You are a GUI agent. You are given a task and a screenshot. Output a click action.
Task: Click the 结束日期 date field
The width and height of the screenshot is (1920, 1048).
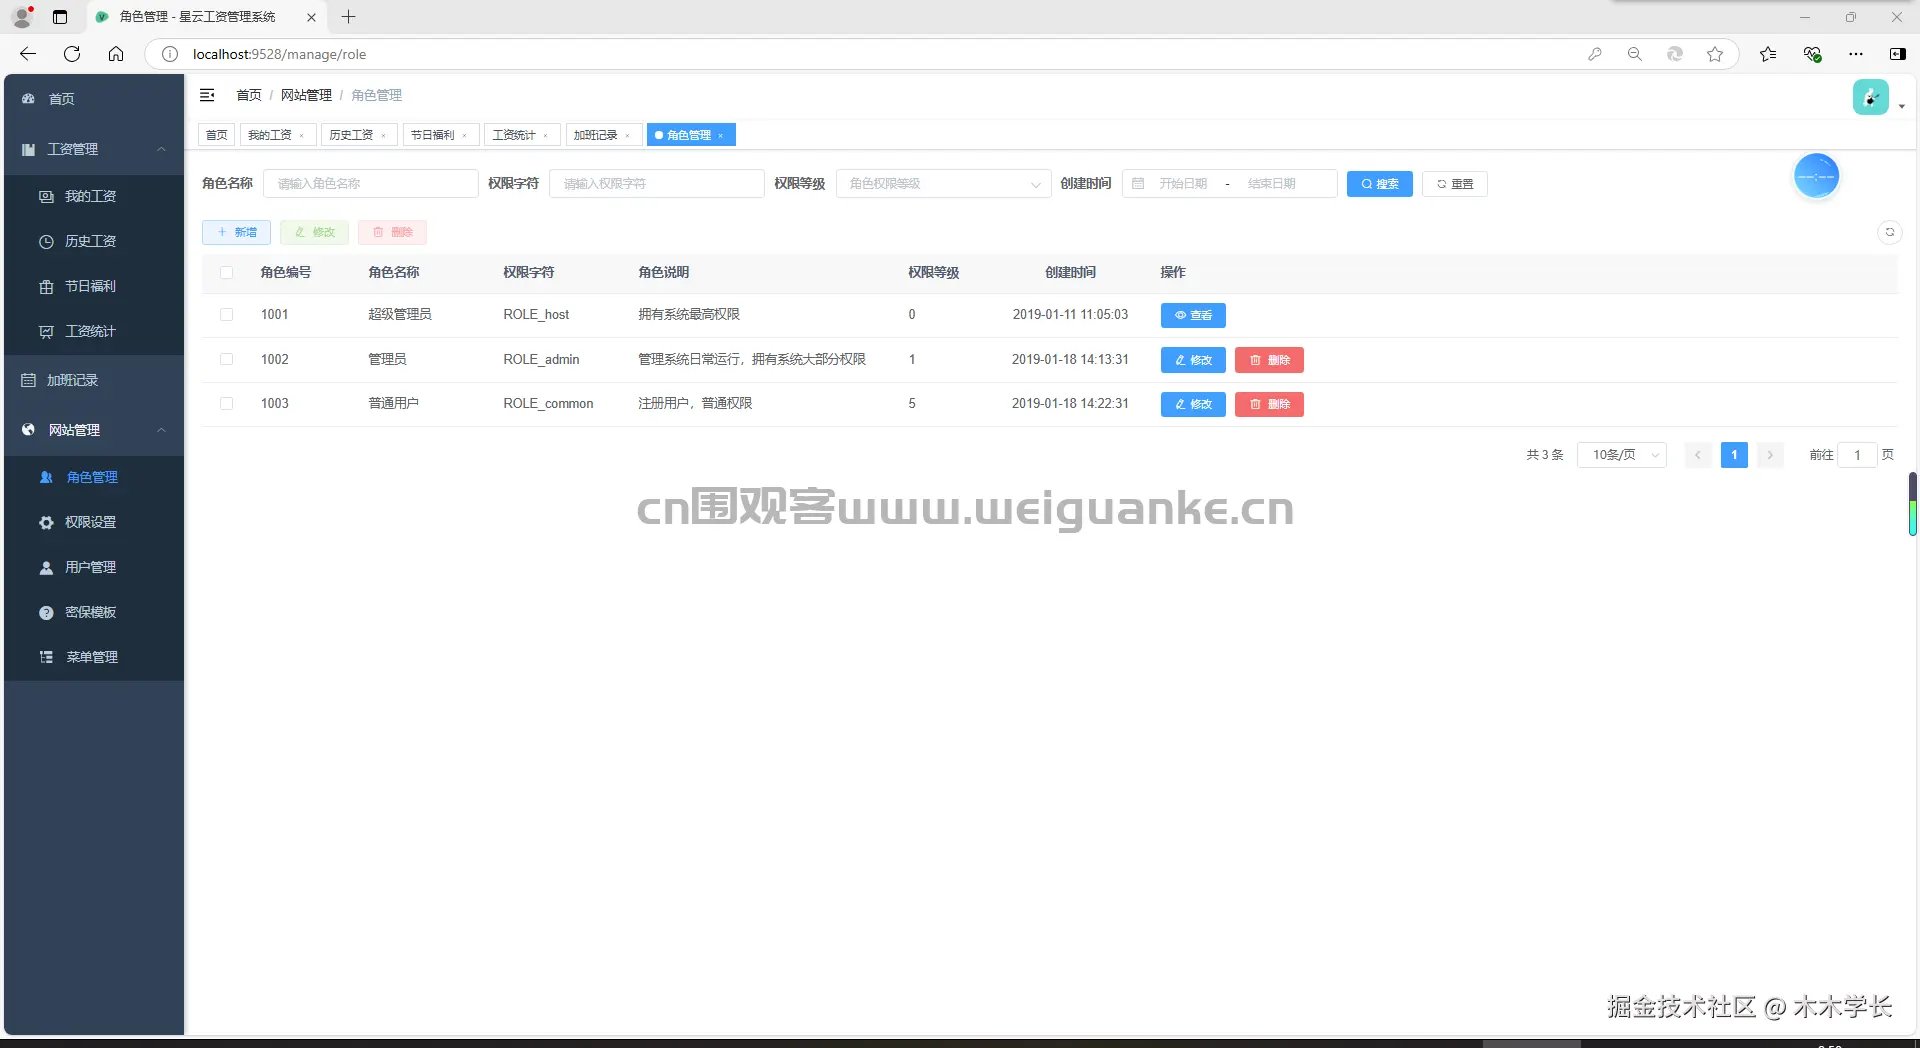[1272, 184]
